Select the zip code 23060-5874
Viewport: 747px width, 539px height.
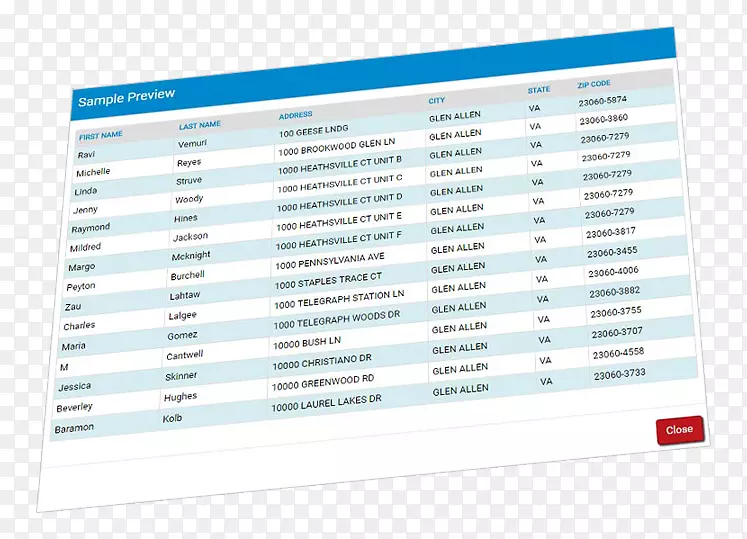click(603, 100)
